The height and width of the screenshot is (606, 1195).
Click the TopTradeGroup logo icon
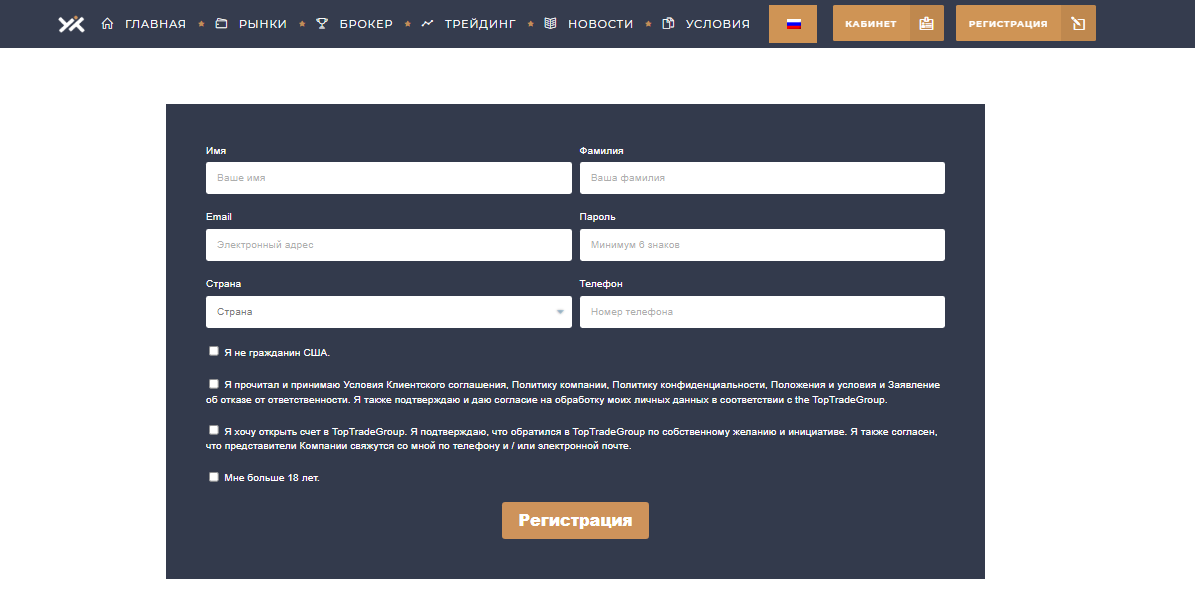point(72,24)
